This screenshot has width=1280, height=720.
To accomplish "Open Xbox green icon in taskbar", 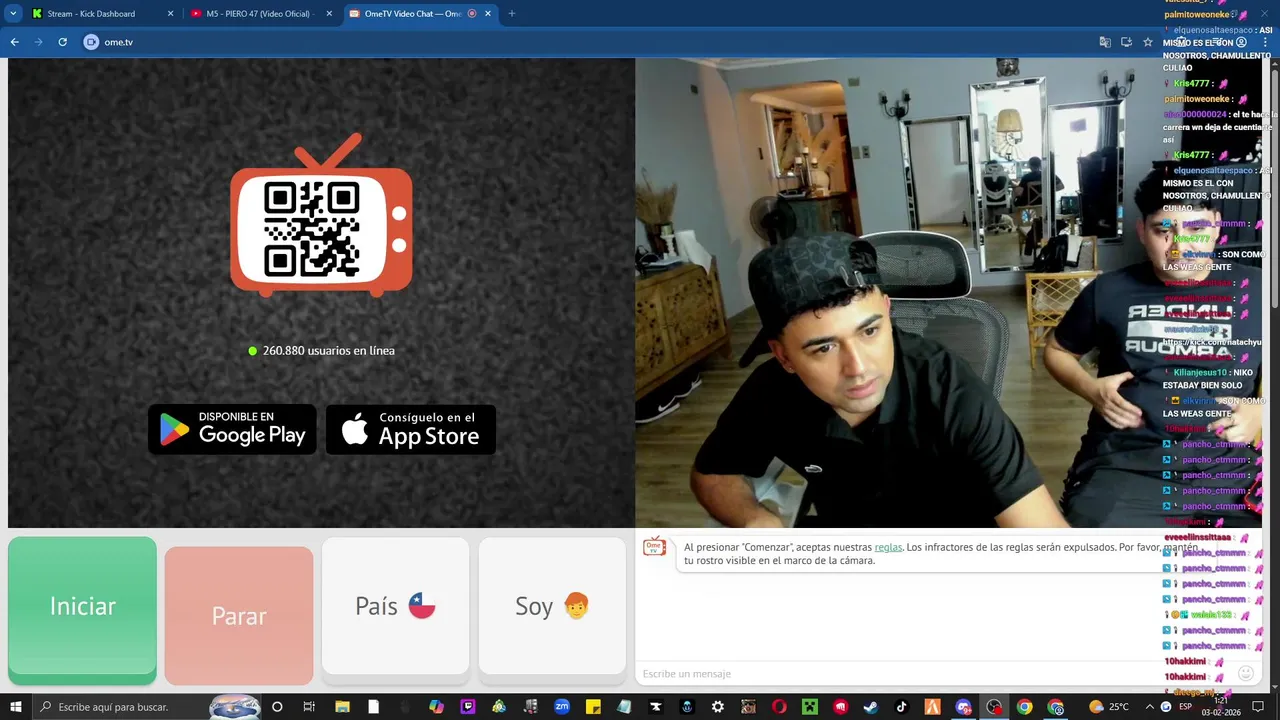I will (810, 707).
